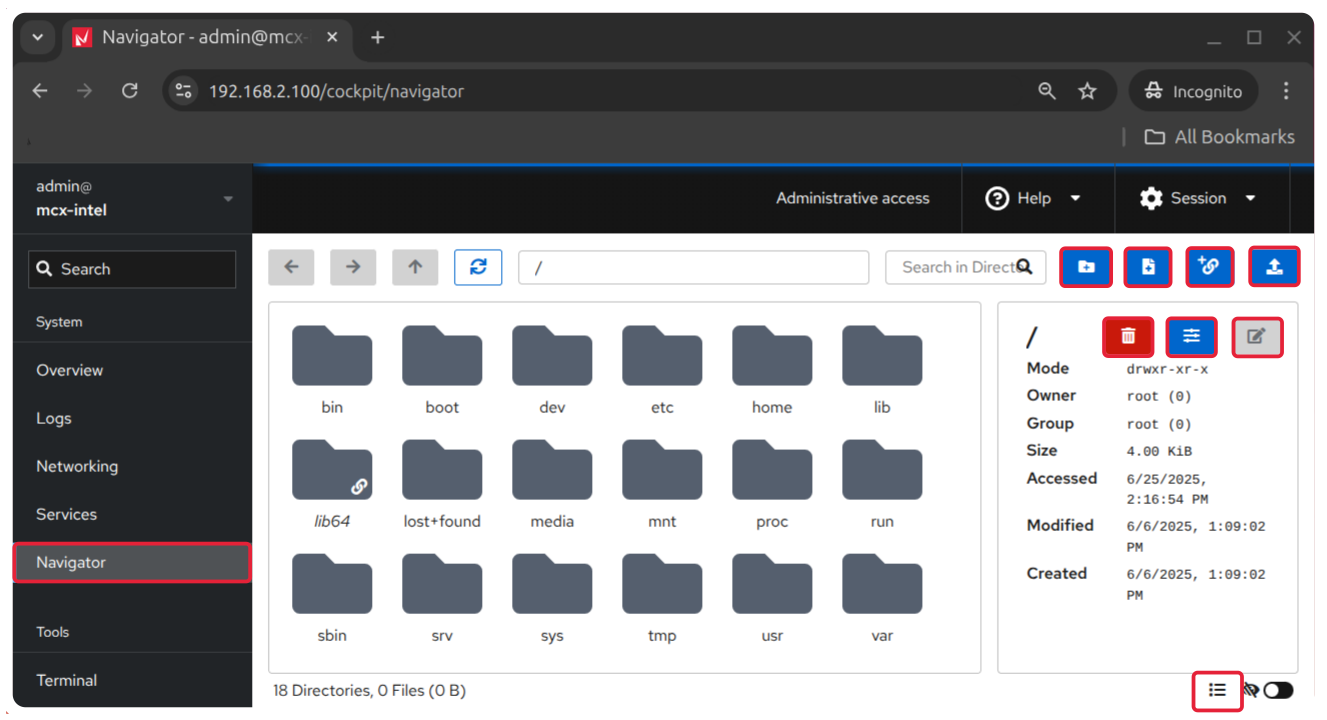
Task: Click the red delete trash icon
Action: 1128,337
